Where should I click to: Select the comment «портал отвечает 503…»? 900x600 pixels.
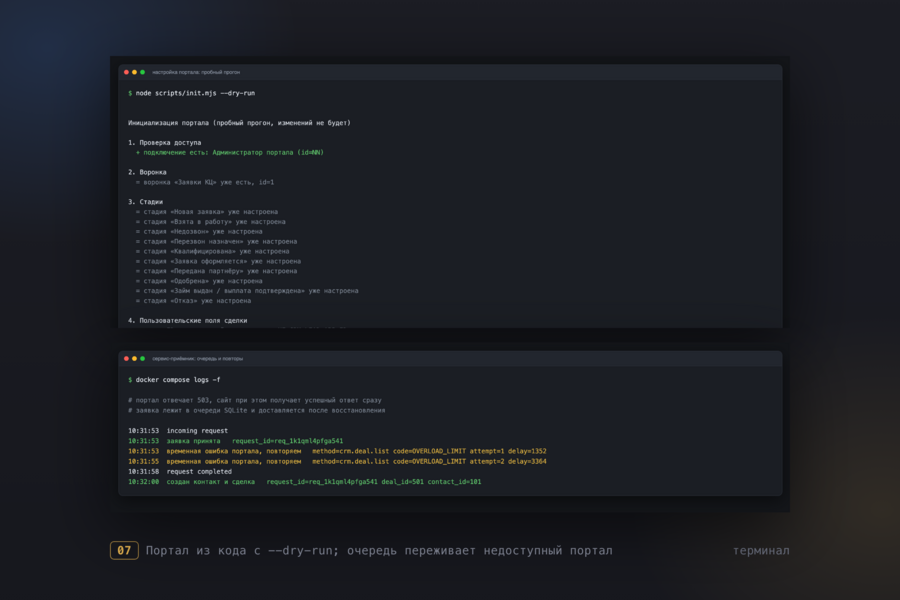pyautogui.click(x=255, y=400)
